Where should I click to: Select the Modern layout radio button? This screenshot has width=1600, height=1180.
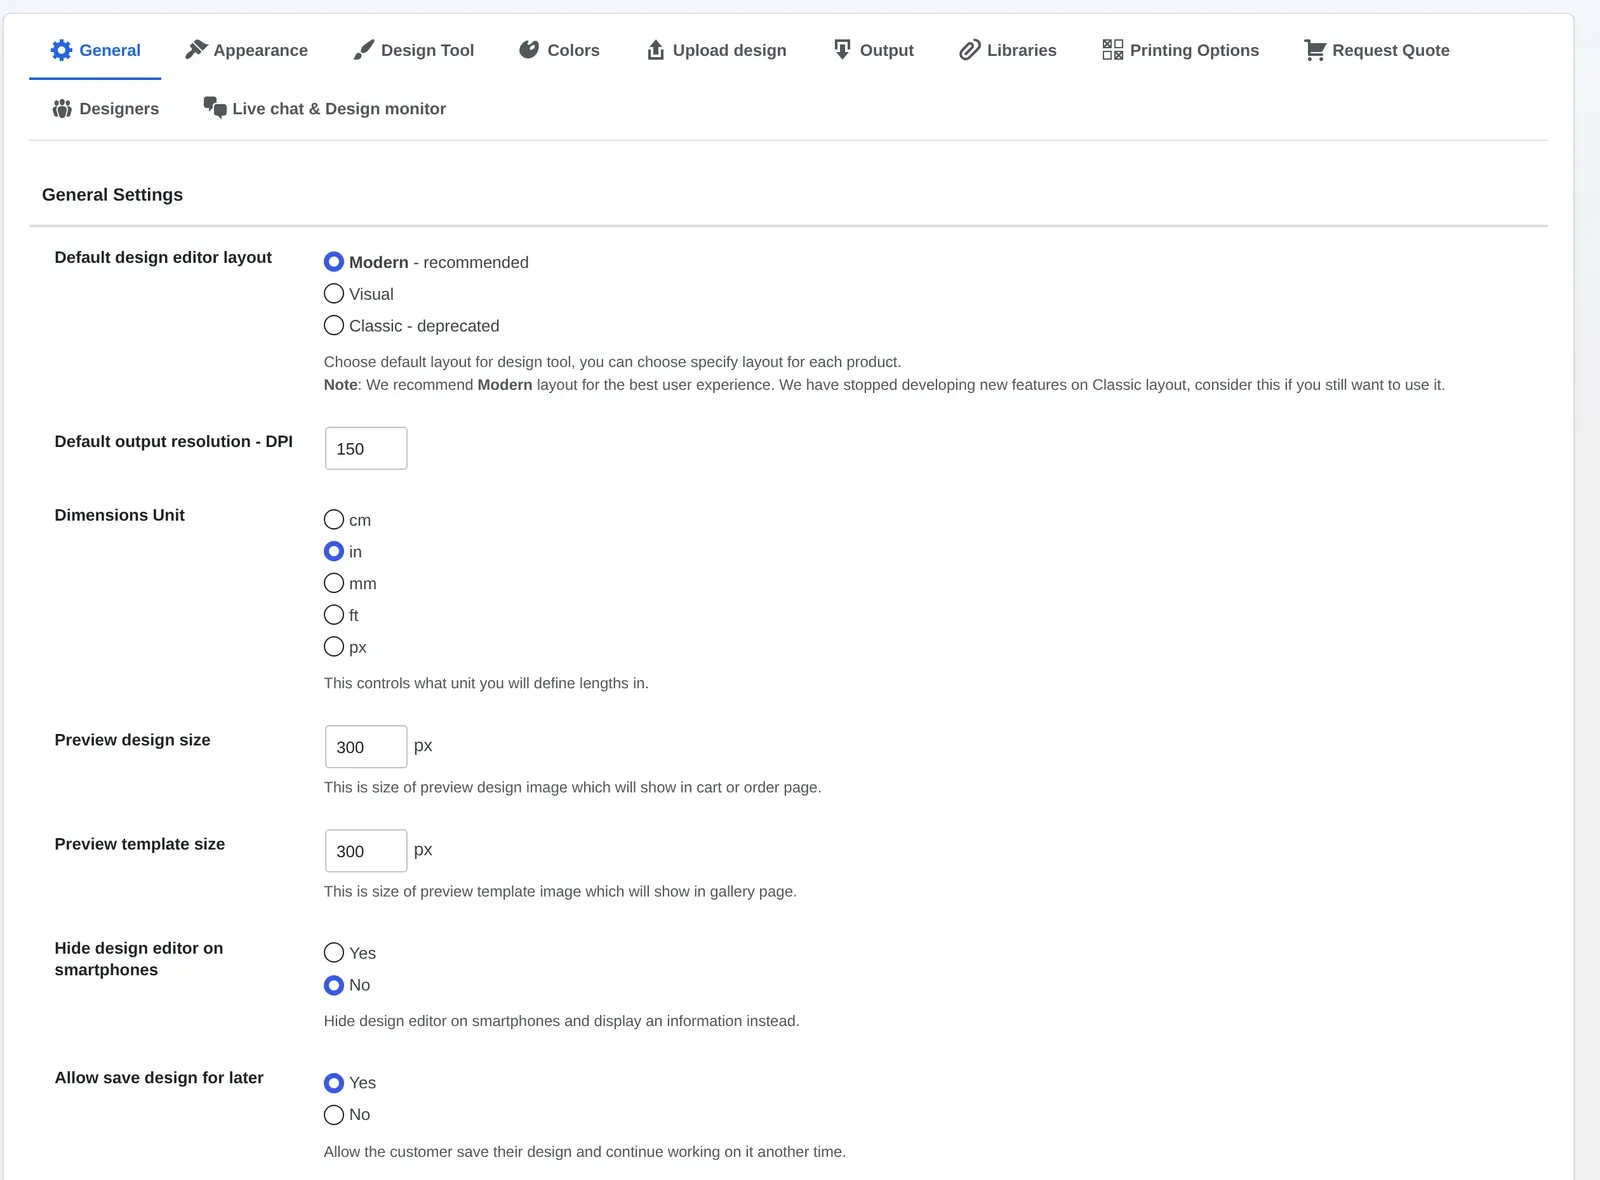pos(334,262)
